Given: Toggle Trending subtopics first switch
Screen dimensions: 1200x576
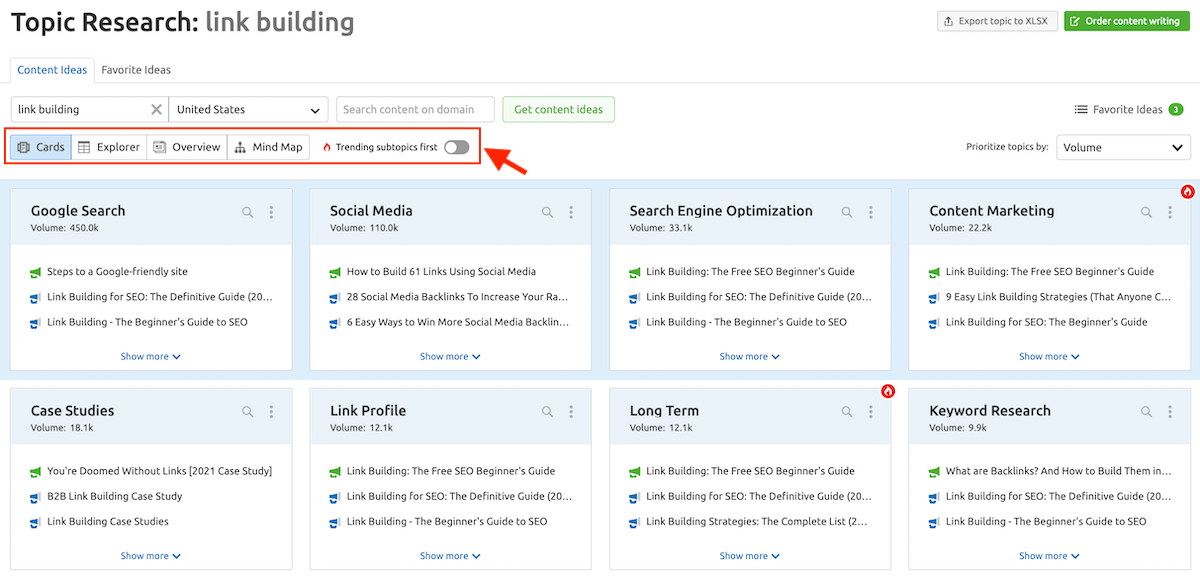Looking at the screenshot, I should click(456, 147).
